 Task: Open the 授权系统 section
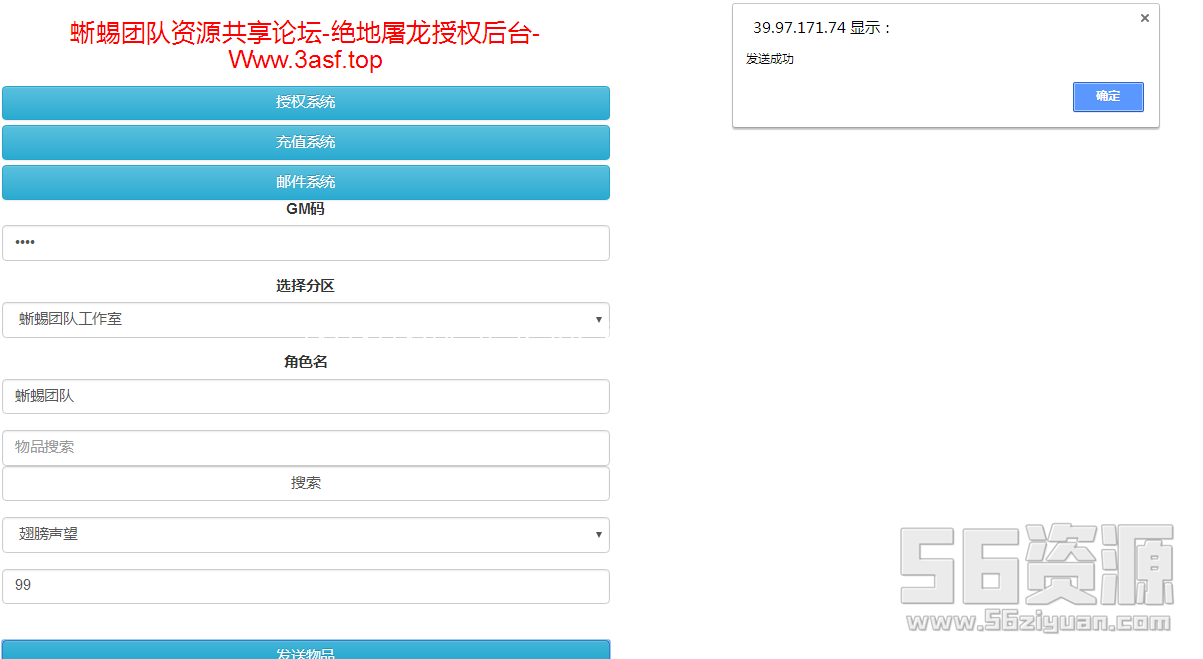(306, 102)
